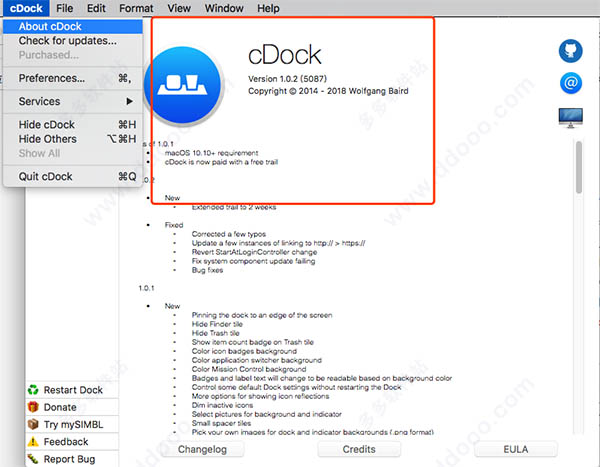Click the Version 1.0.2 (5087) text
The image size is (600, 467).
[x=287, y=79]
